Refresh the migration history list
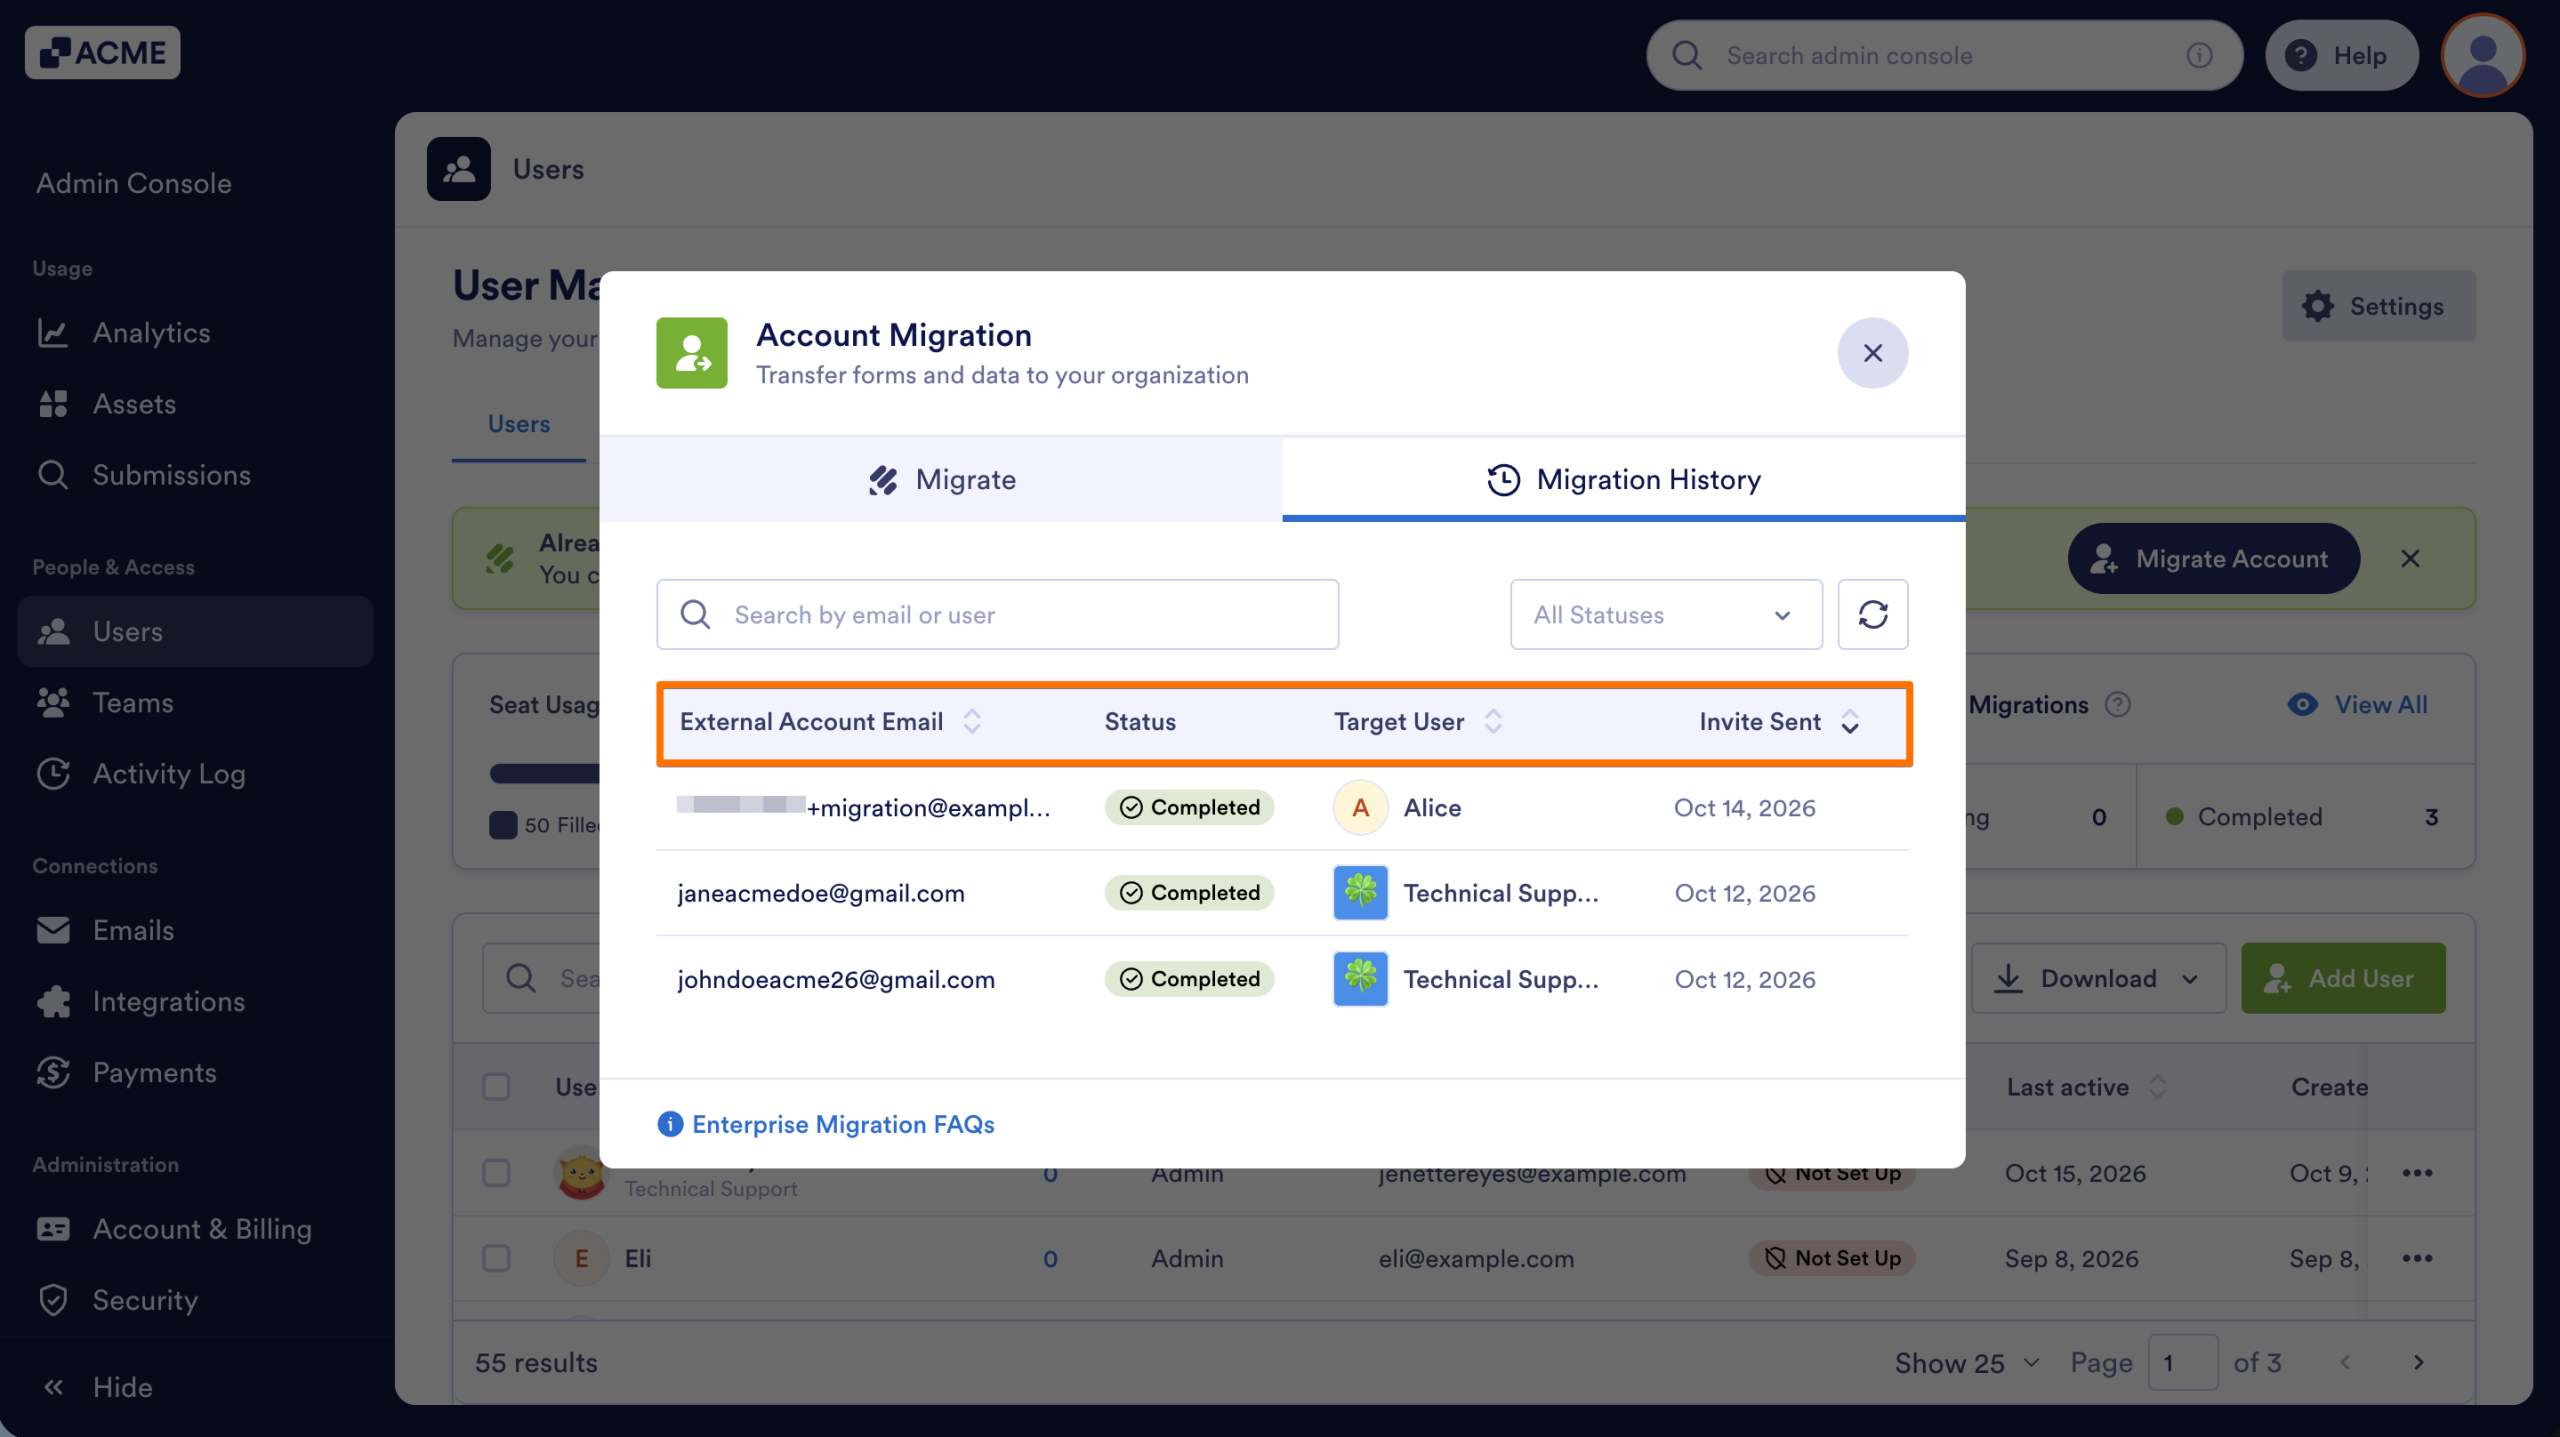The width and height of the screenshot is (2560, 1437). pos(1872,614)
